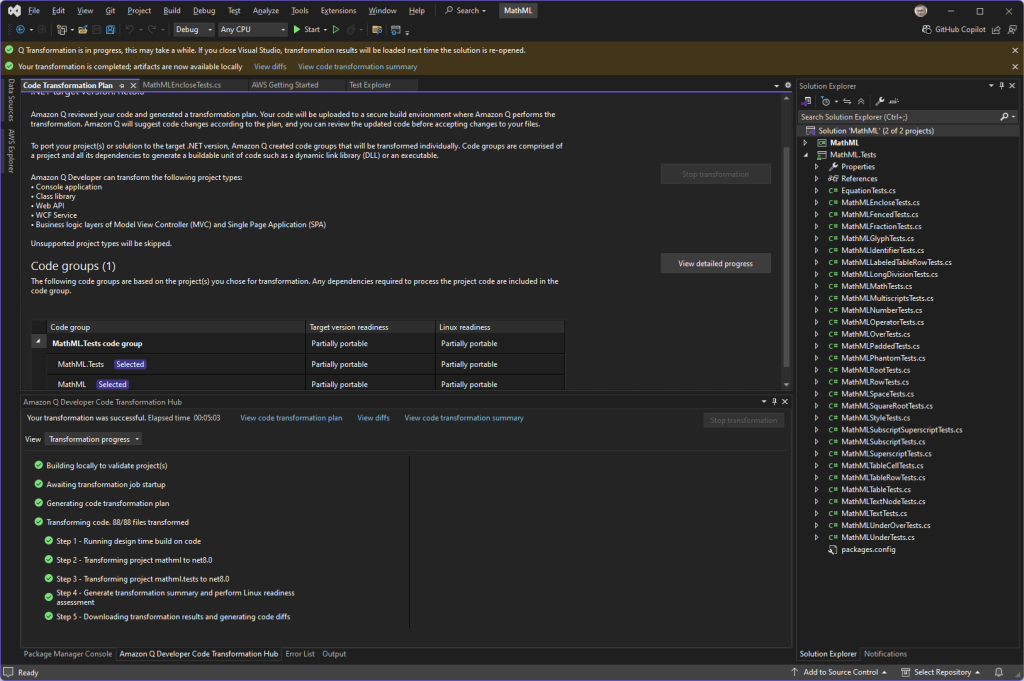The width and height of the screenshot is (1024, 681).
Task: Click View code transformation summary link in hub
Action: click(x=463, y=419)
